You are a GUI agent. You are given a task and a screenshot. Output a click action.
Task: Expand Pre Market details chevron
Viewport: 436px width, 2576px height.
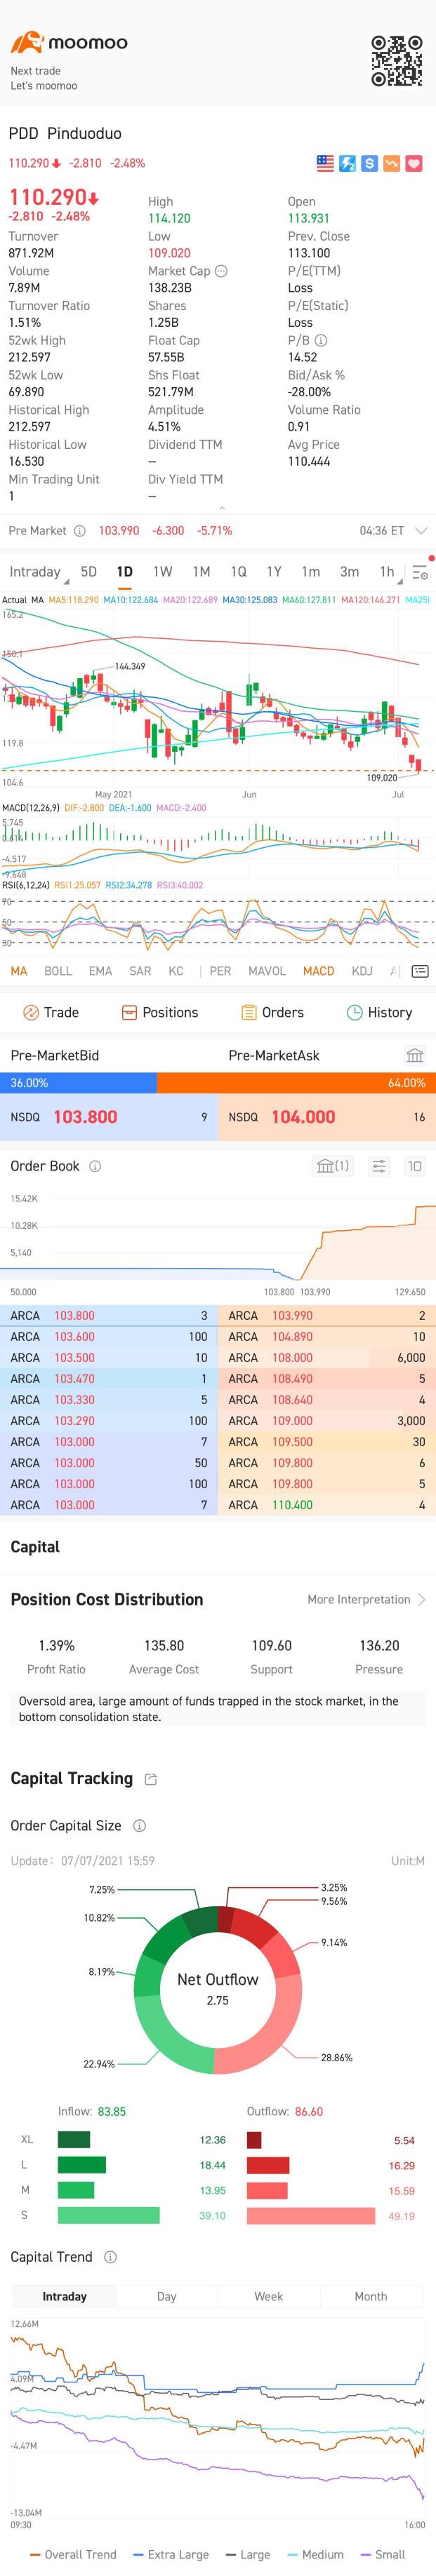coord(420,531)
